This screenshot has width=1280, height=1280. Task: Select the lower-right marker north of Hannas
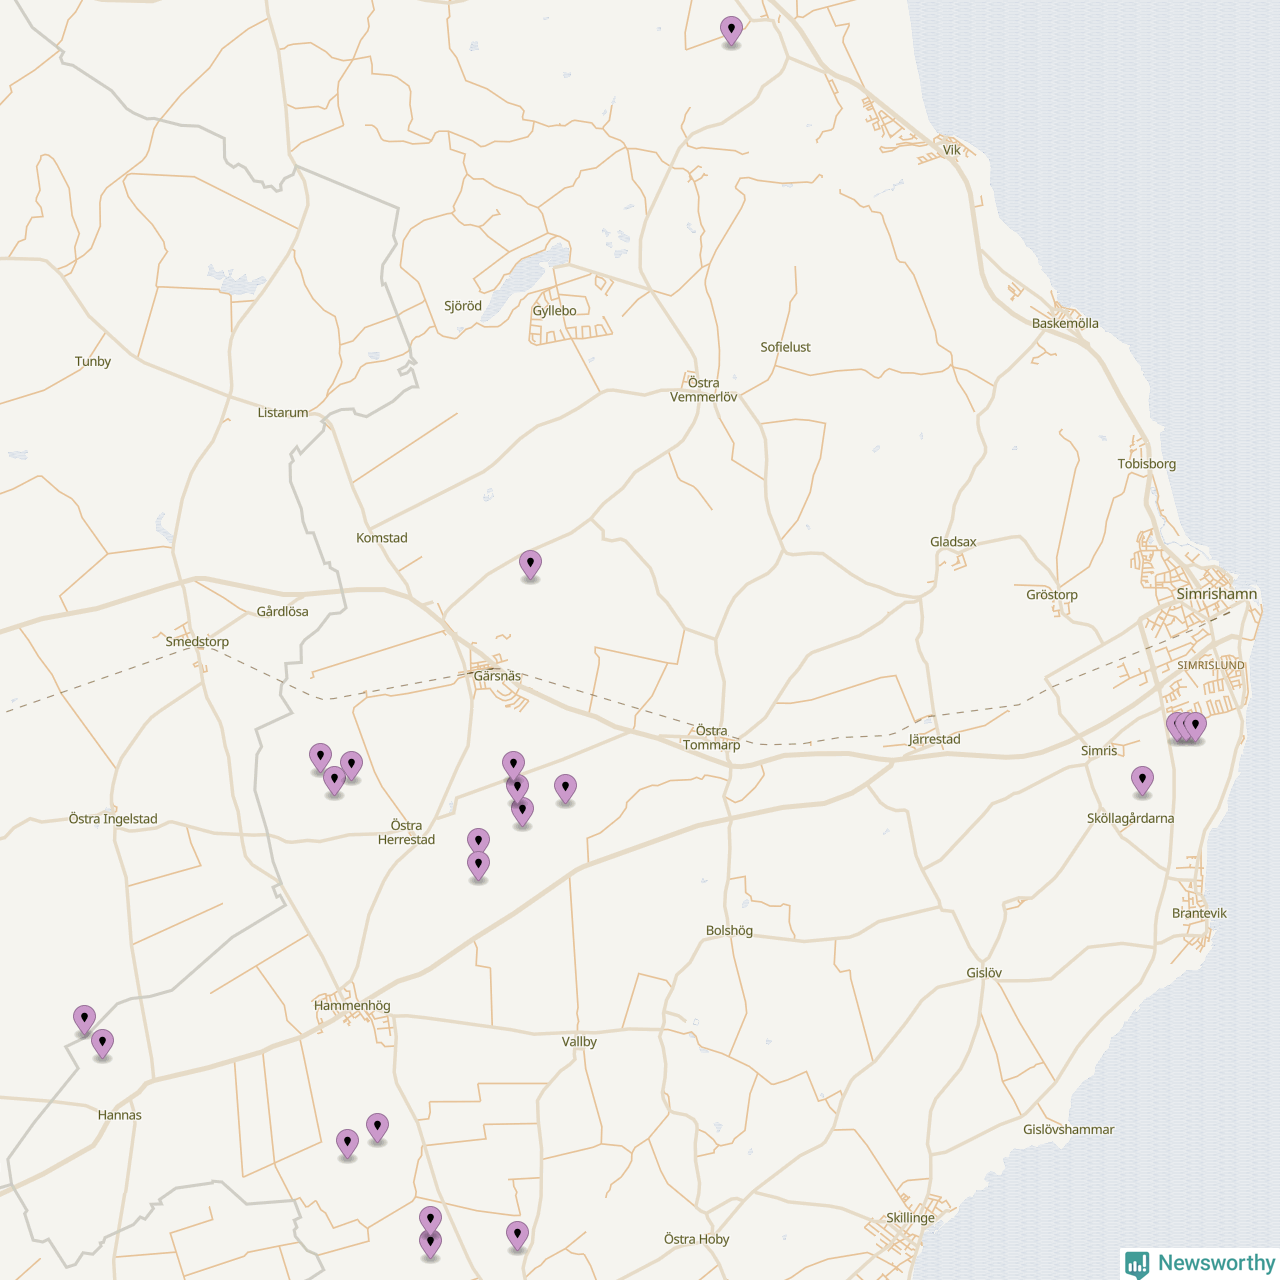tap(102, 1044)
